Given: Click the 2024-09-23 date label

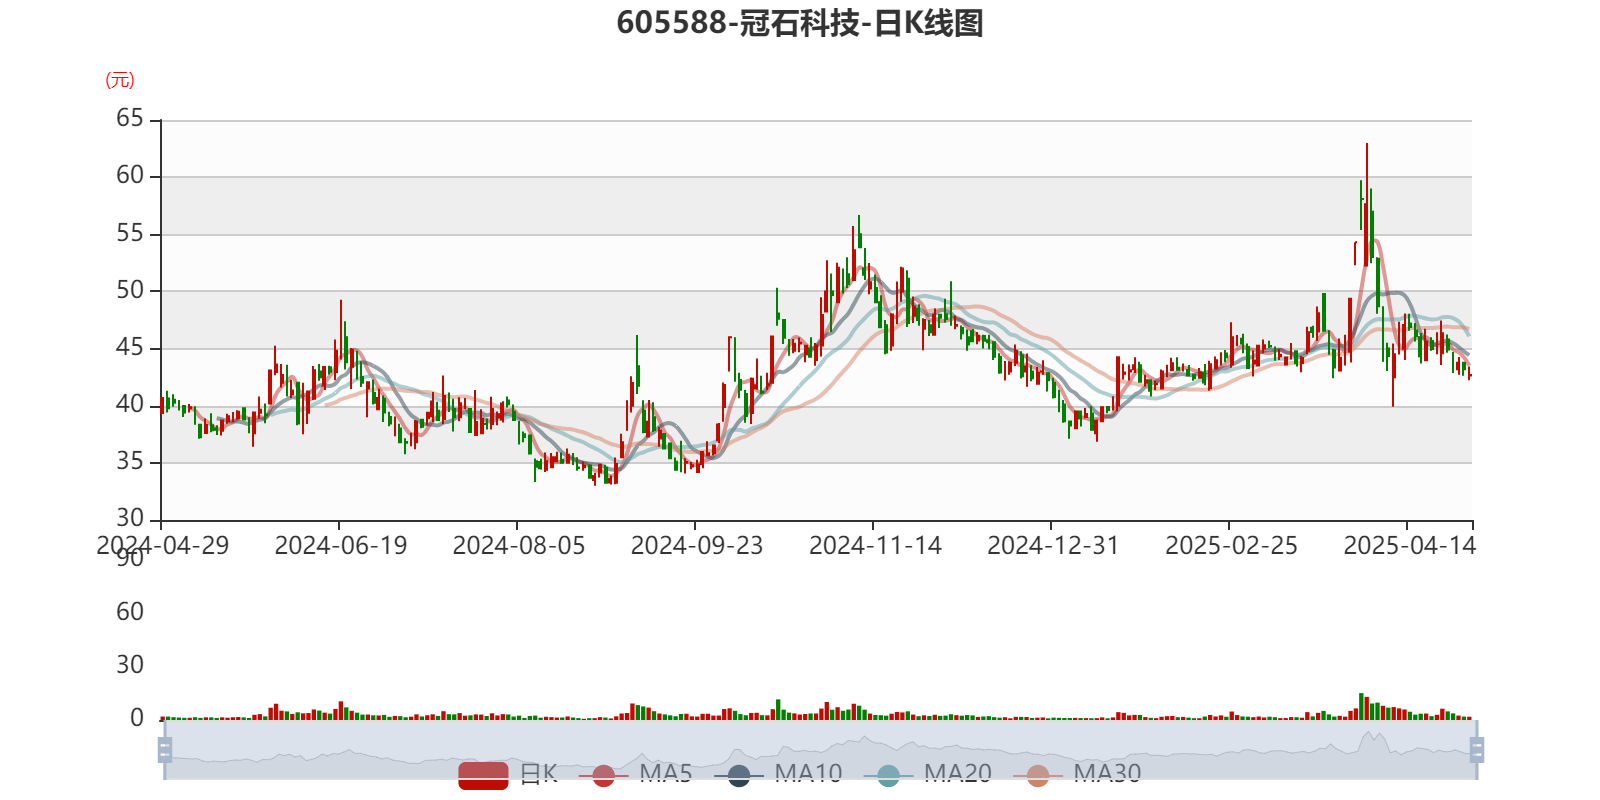Looking at the screenshot, I should click(697, 546).
